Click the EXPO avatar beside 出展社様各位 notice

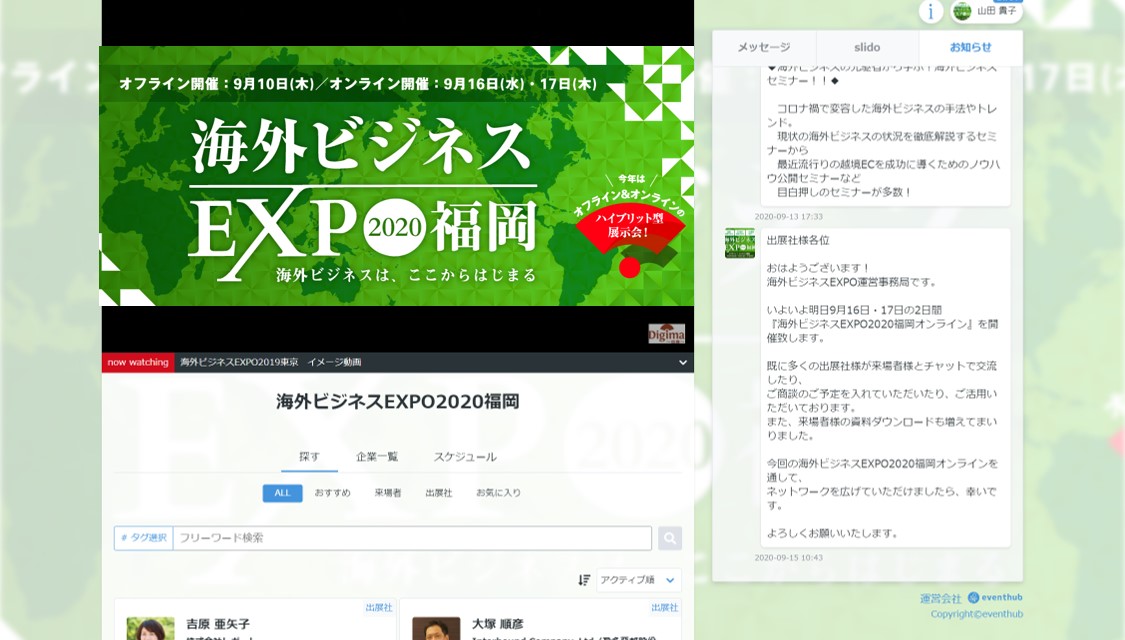point(740,243)
